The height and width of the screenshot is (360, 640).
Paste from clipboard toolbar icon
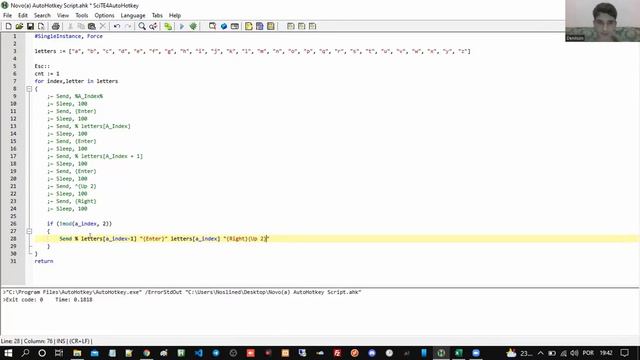pos(92,27)
